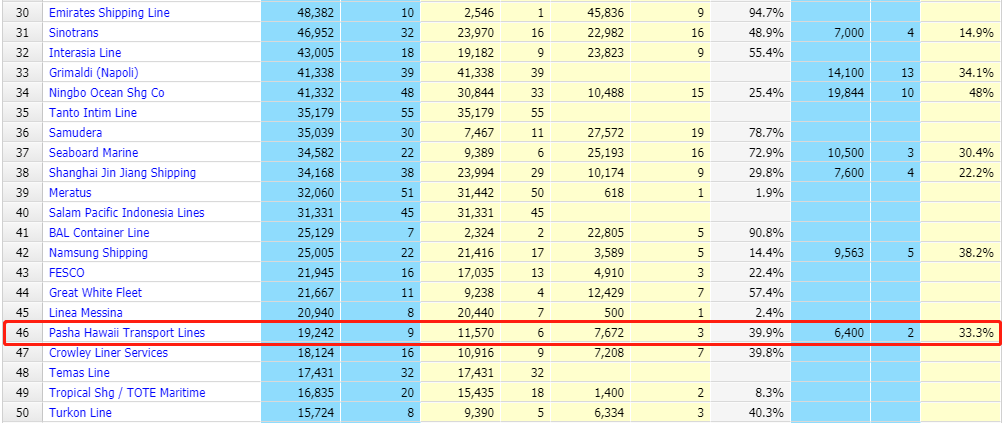The width and height of the screenshot is (1005, 423).
Task: Select the 31,442 cell in the Meratus row
Action: coord(460,192)
